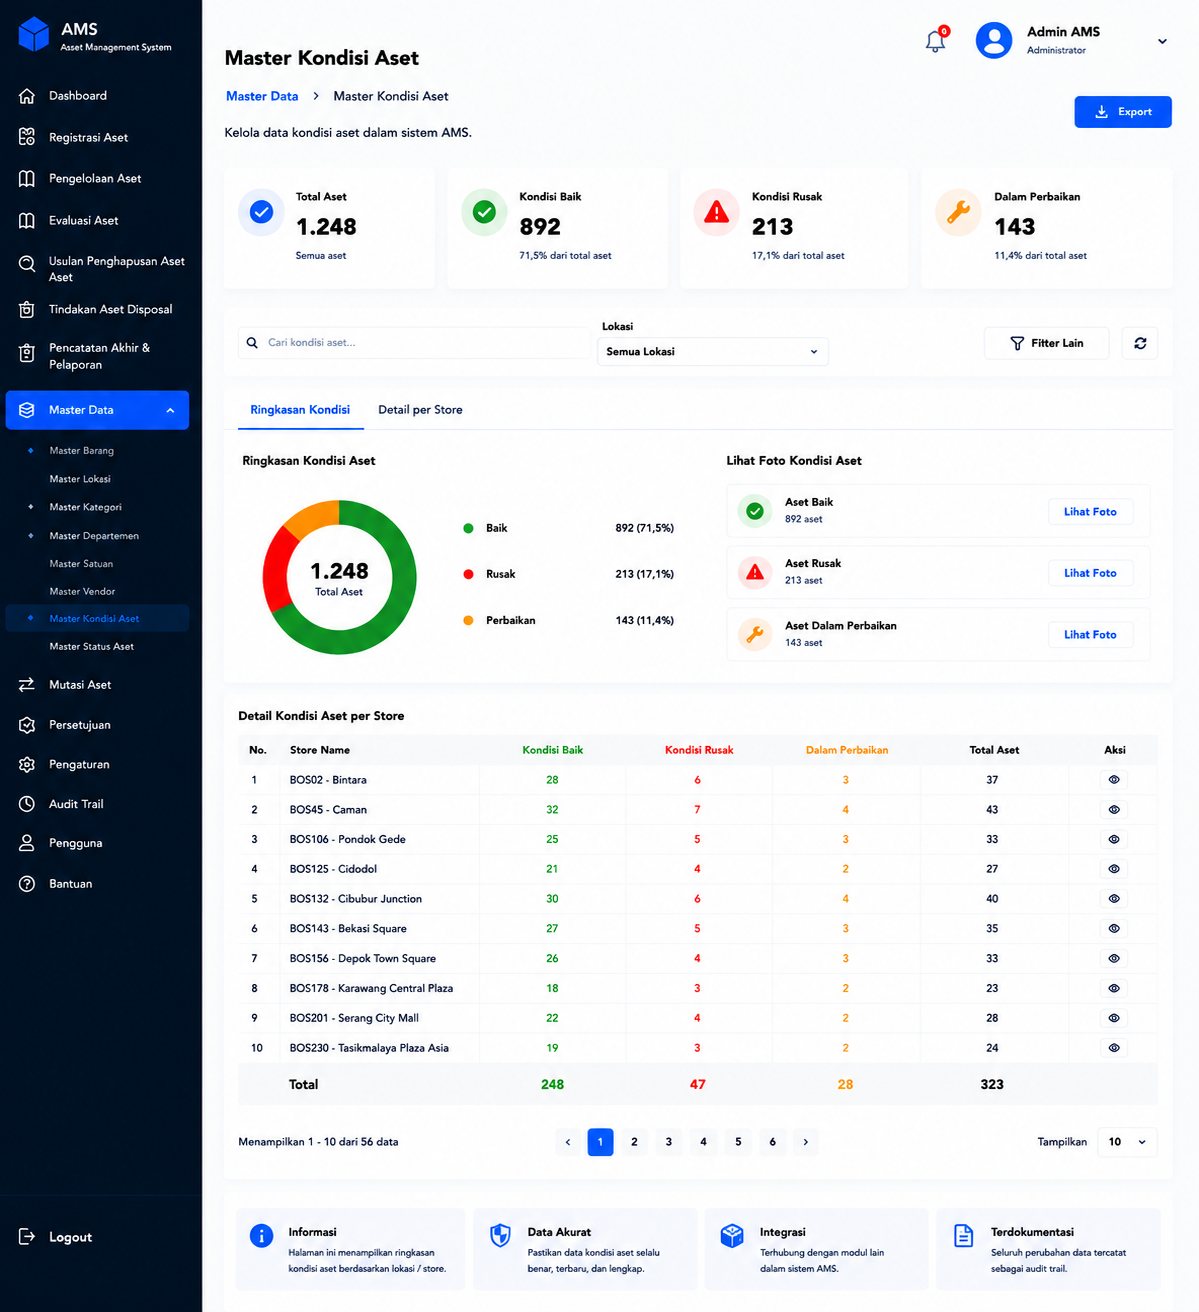Open the Tampilkan rows-per-page dropdown
Screen dimensions: 1199x1312
[1128, 1142]
